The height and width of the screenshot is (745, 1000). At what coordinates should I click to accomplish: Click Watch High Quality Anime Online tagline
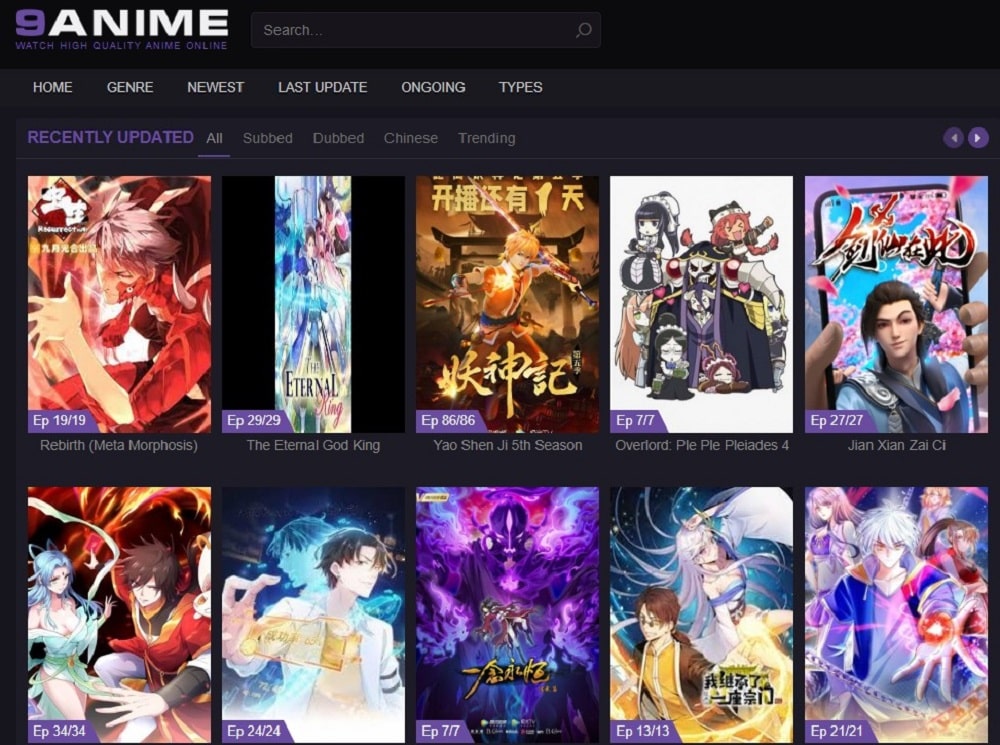(121, 46)
